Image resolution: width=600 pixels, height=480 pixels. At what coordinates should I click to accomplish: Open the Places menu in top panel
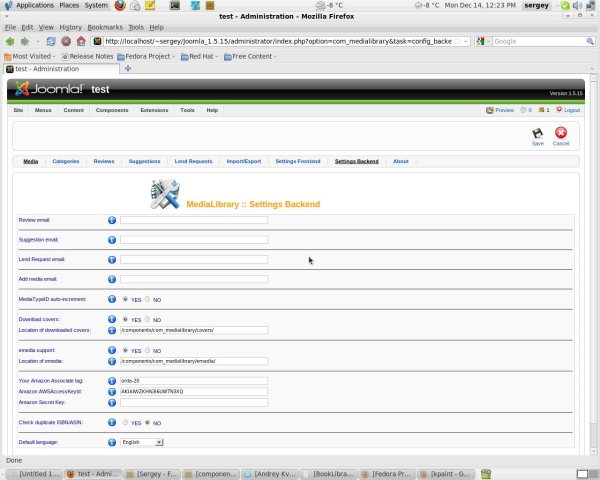click(69, 5)
